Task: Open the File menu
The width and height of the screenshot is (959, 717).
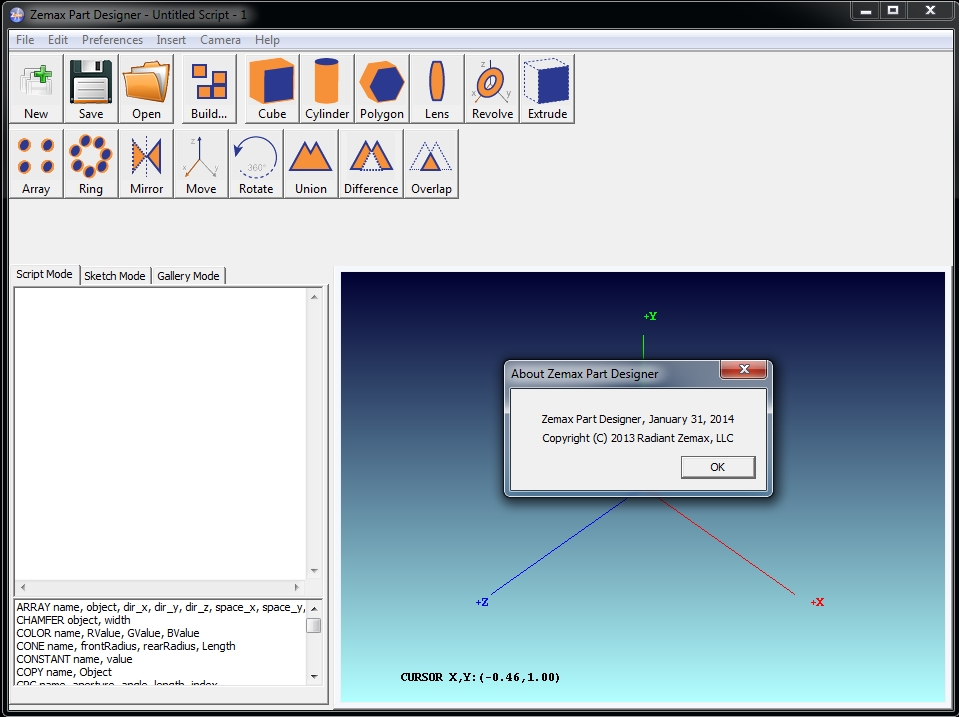Action: coord(25,40)
